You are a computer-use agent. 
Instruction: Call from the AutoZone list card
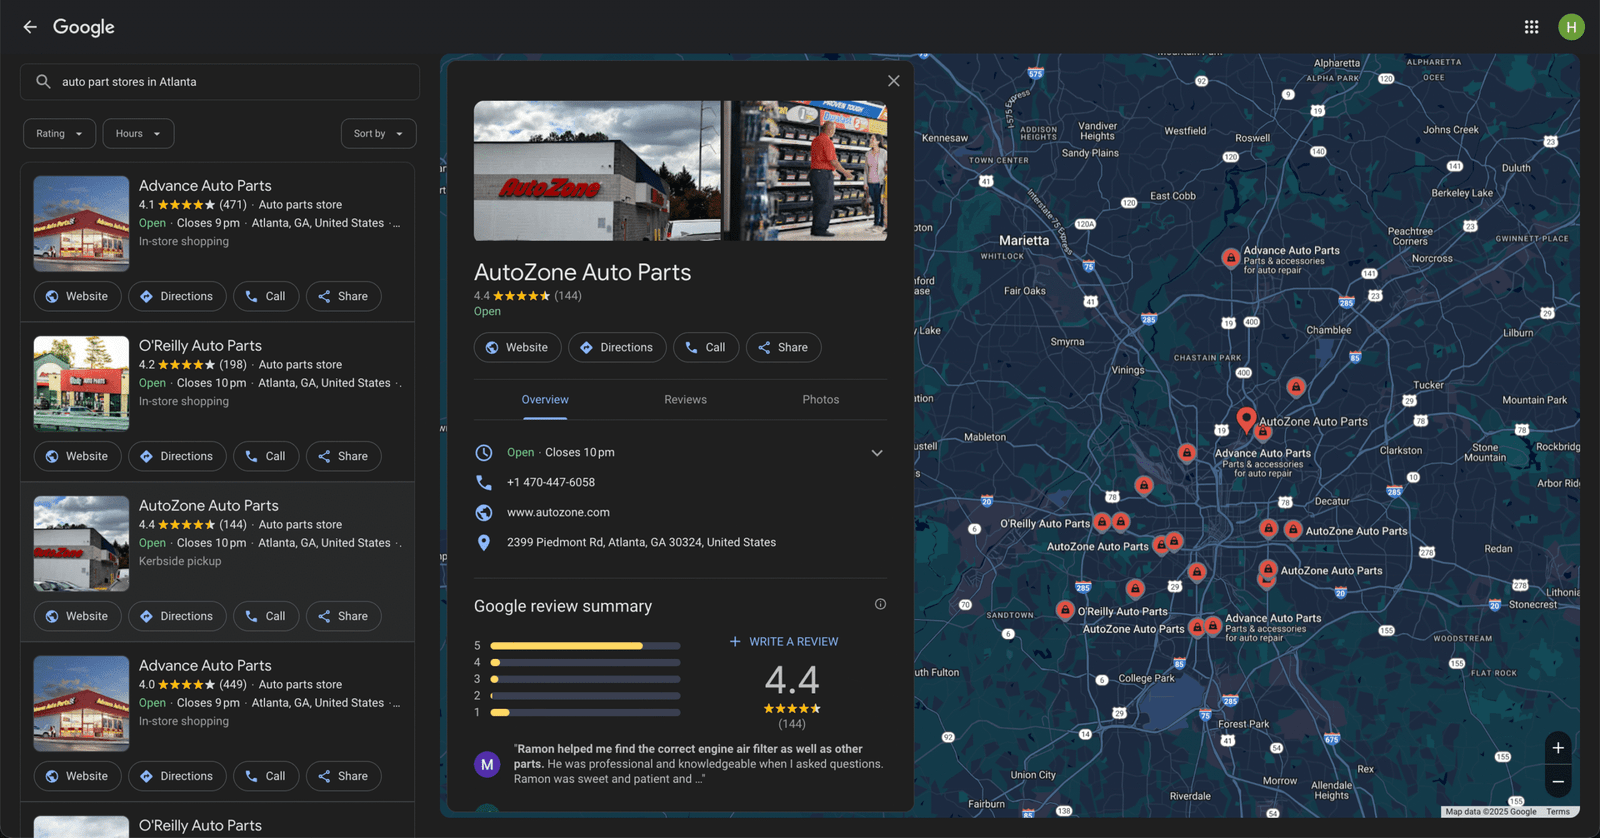click(266, 617)
